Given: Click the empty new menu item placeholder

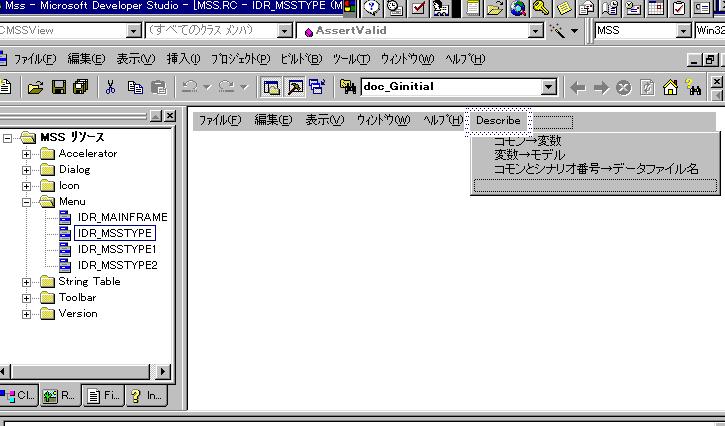Looking at the screenshot, I should [596, 185].
